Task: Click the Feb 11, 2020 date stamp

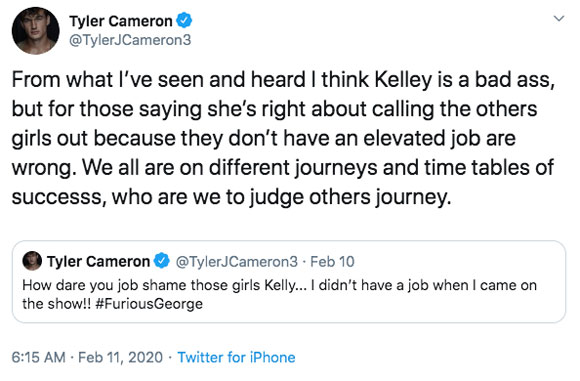Action: [121, 357]
